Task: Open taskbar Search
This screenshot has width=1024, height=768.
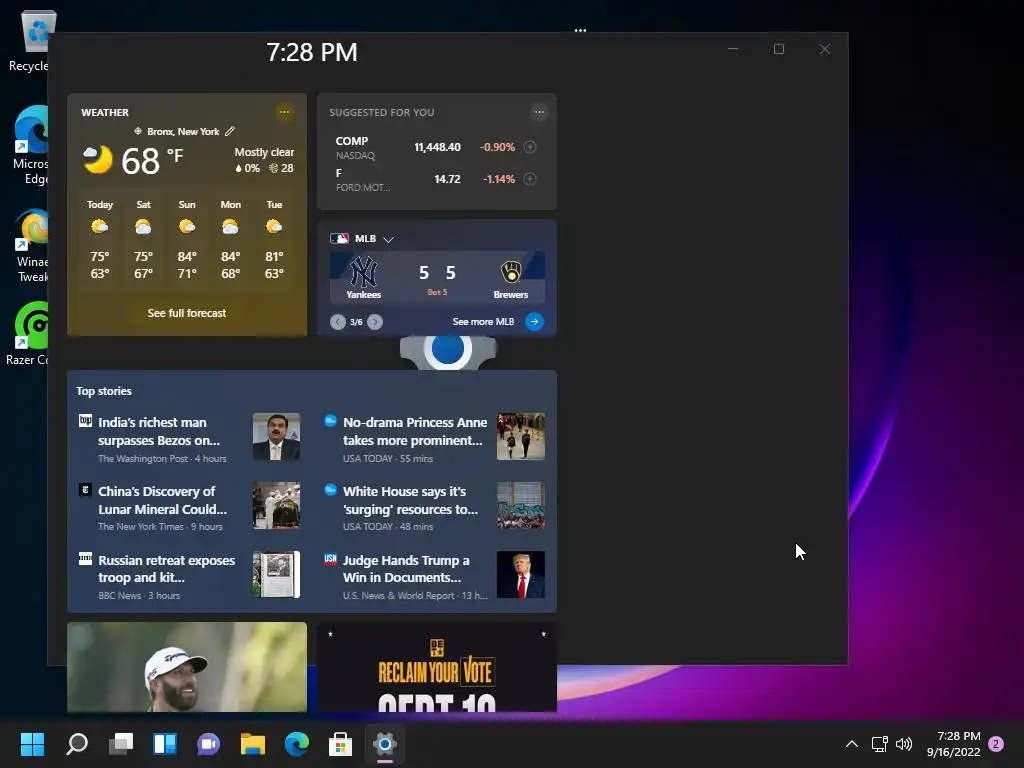Action: click(77, 744)
